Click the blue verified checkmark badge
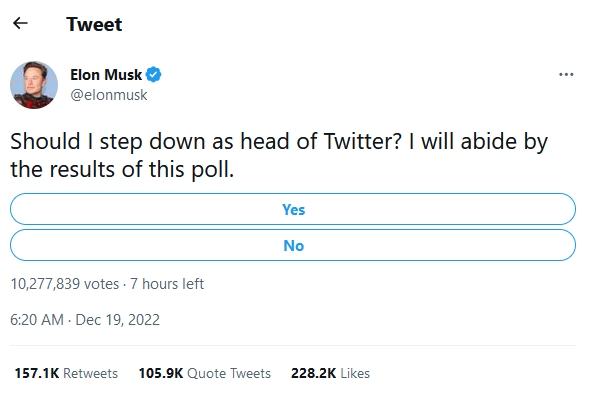 (153, 75)
